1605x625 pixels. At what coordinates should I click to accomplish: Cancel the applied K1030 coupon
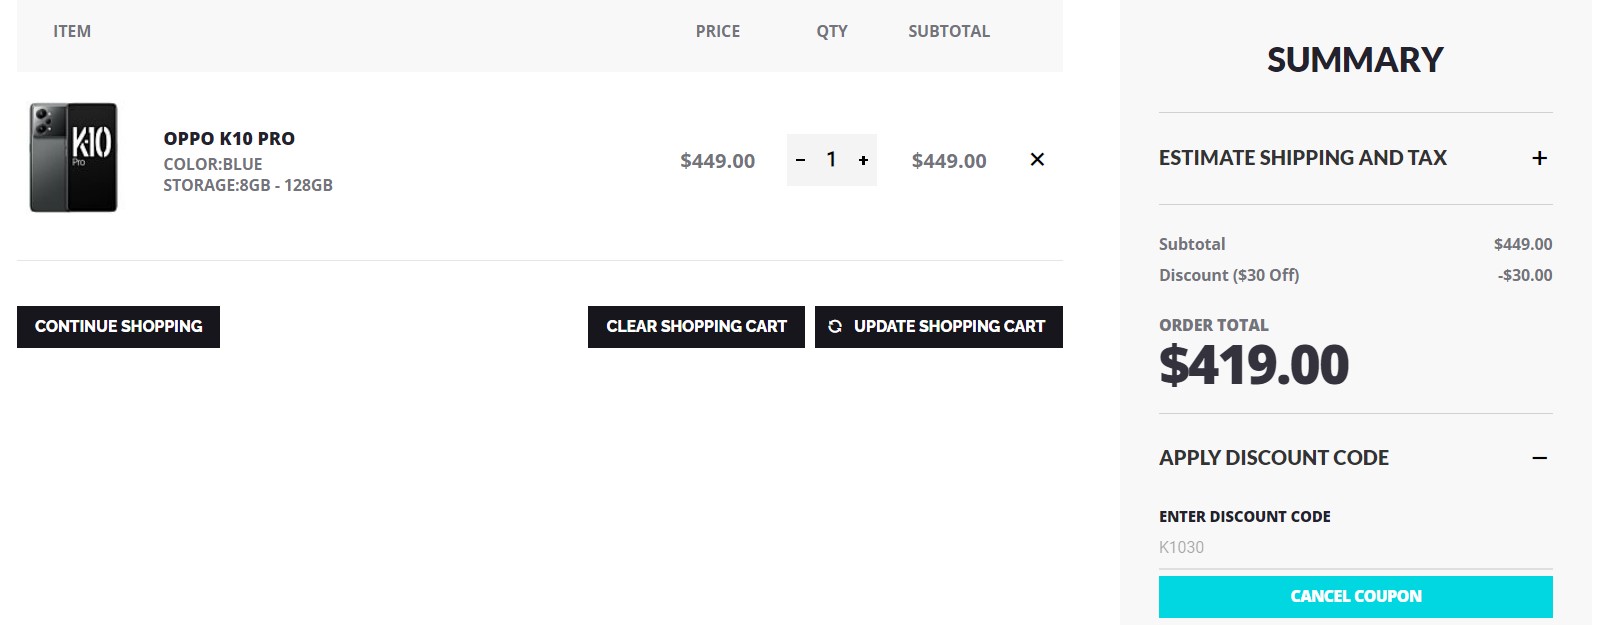[1355, 597]
